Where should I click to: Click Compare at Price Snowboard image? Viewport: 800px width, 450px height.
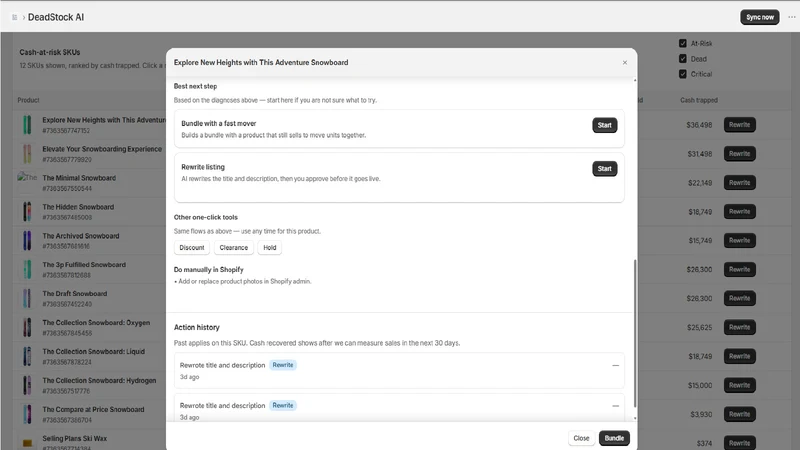tap(27, 414)
